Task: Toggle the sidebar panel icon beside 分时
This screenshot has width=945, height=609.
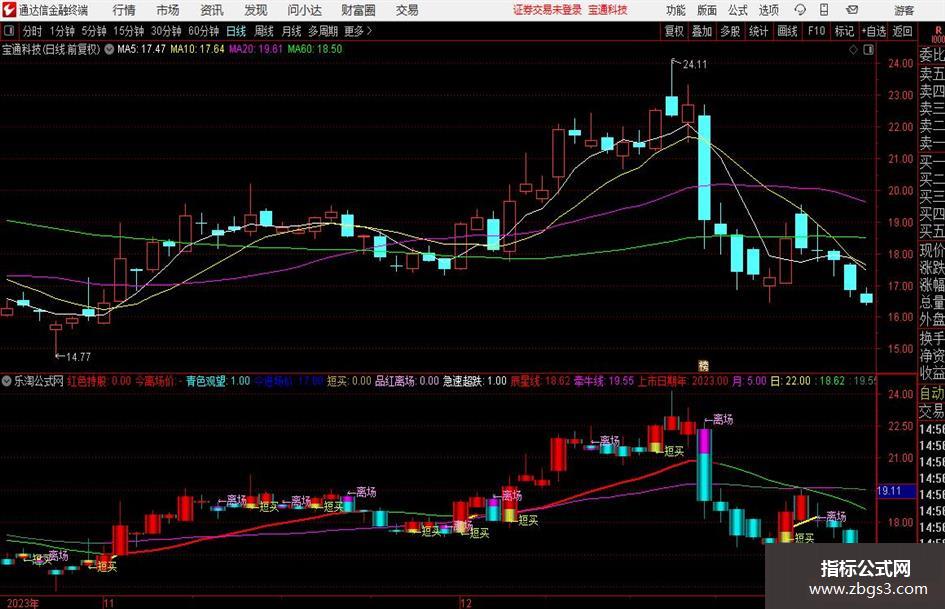Action: pos(8,31)
